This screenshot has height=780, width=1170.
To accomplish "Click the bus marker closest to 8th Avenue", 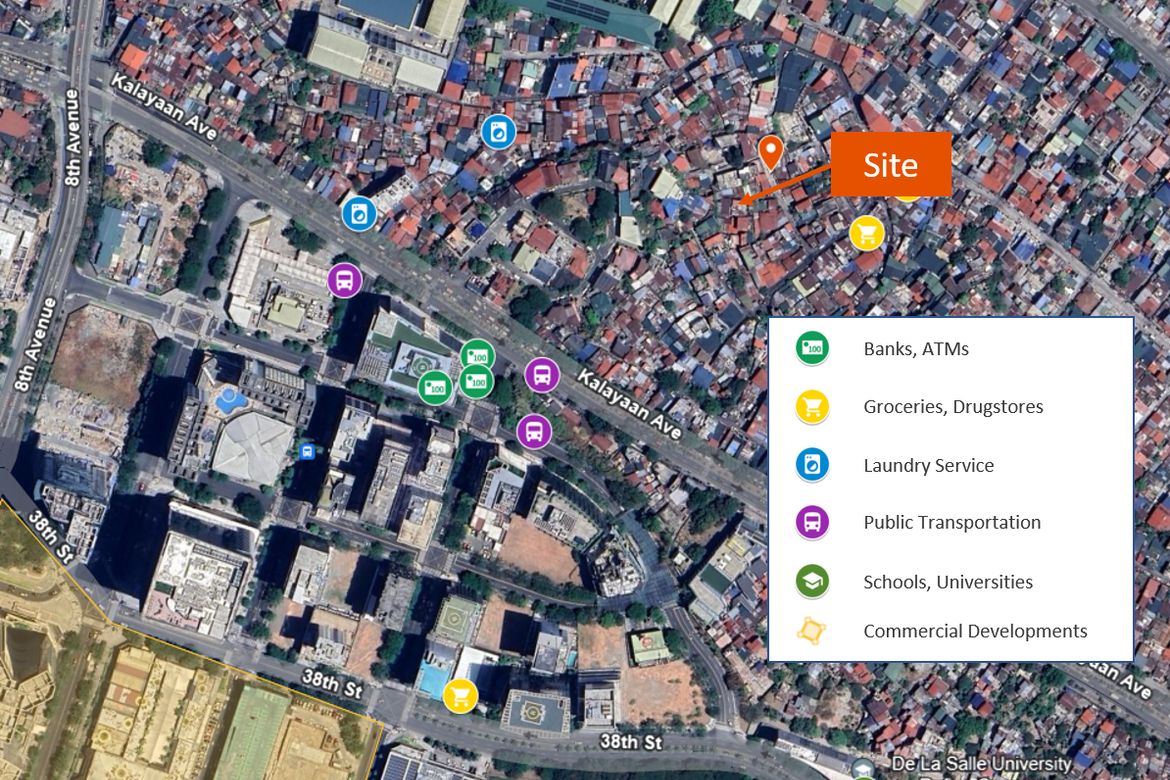I will [x=345, y=281].
